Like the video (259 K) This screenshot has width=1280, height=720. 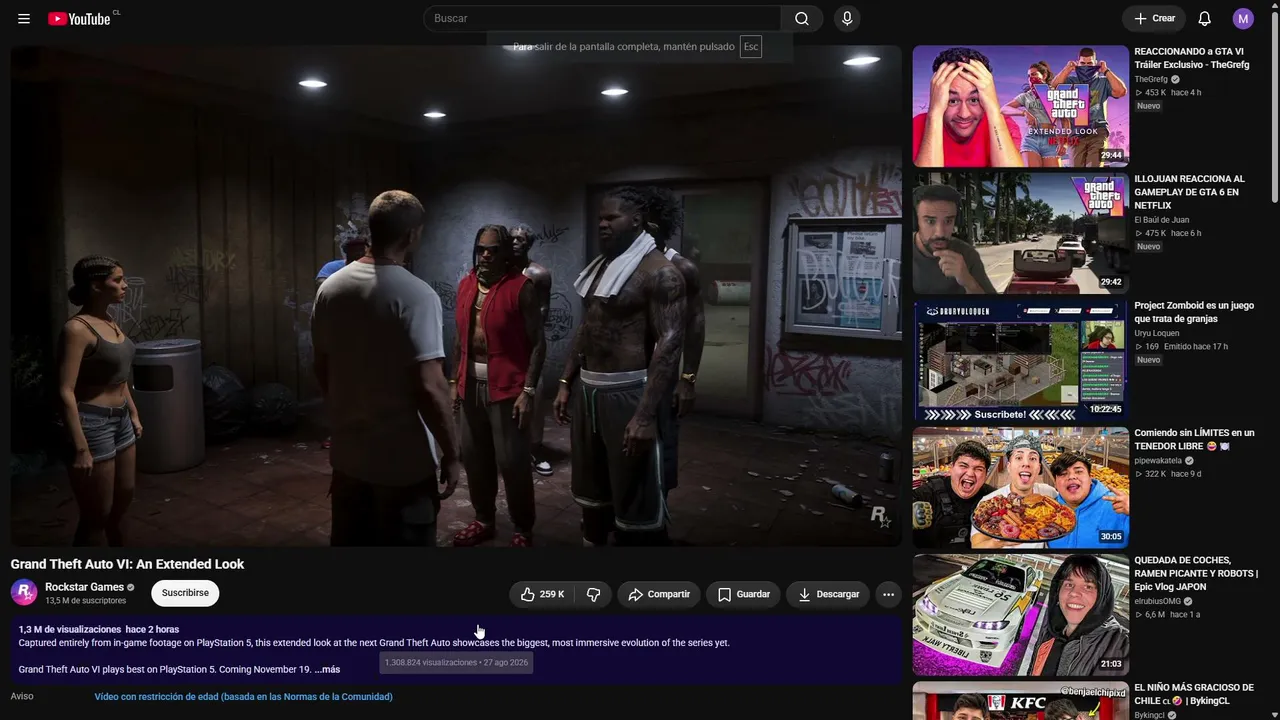(541, 594)
